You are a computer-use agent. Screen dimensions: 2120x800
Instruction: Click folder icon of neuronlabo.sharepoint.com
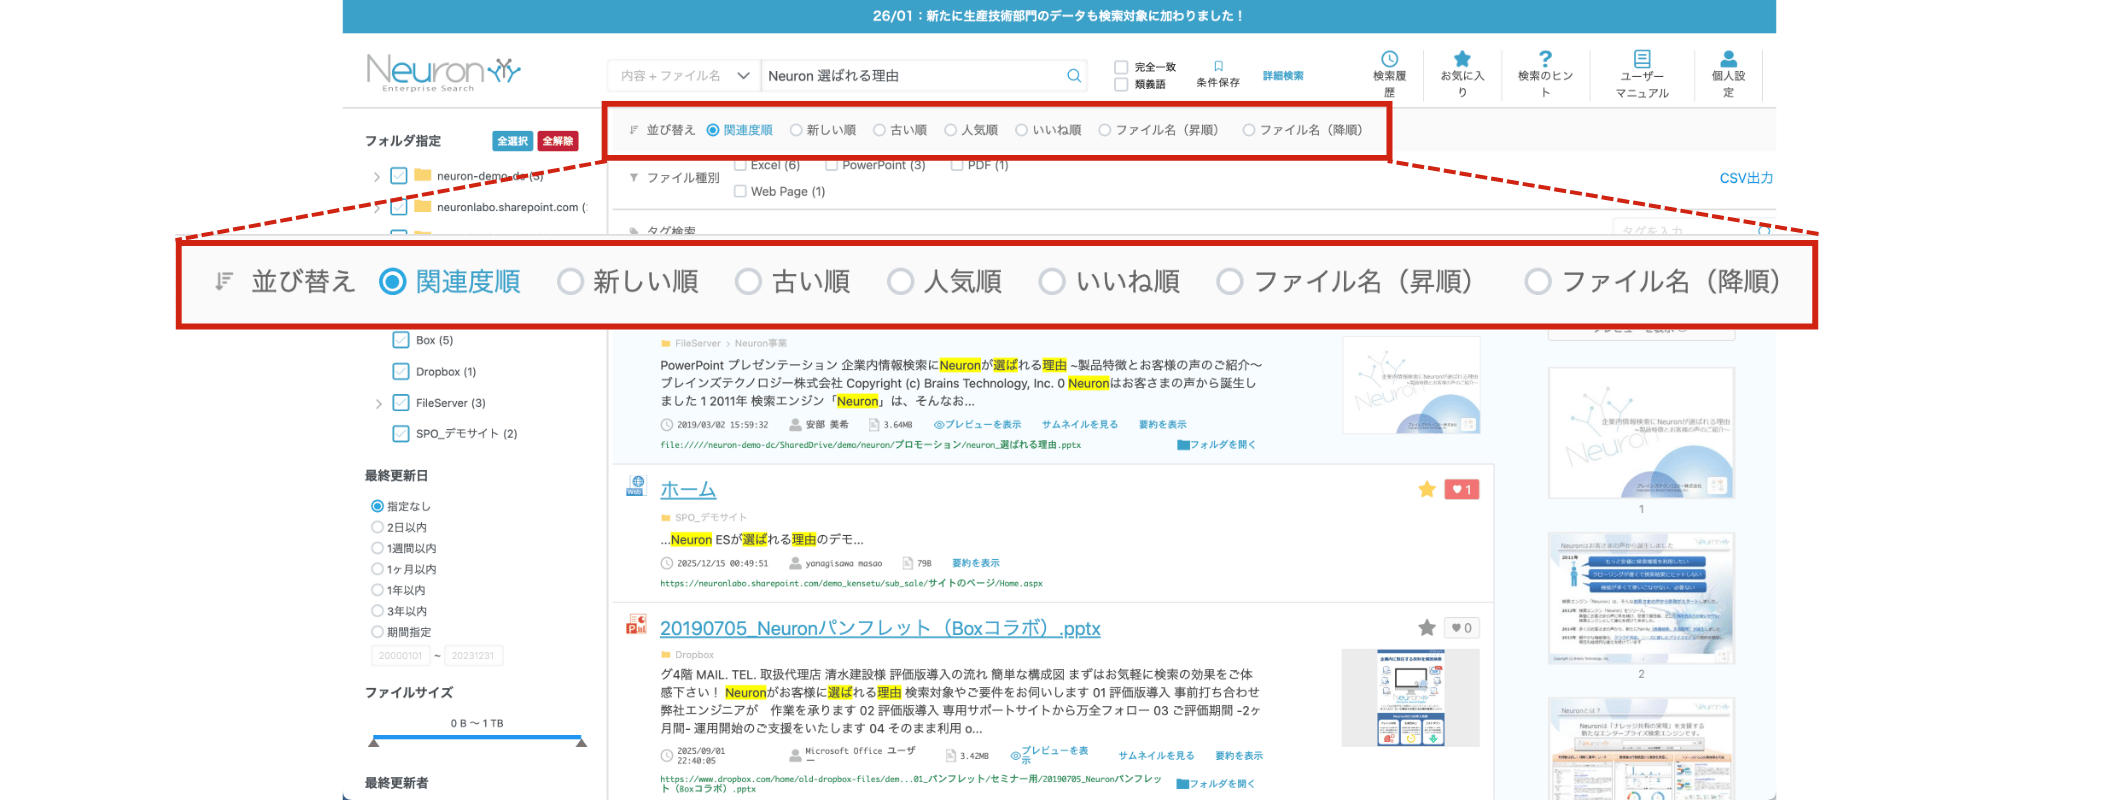pos(423,207)
